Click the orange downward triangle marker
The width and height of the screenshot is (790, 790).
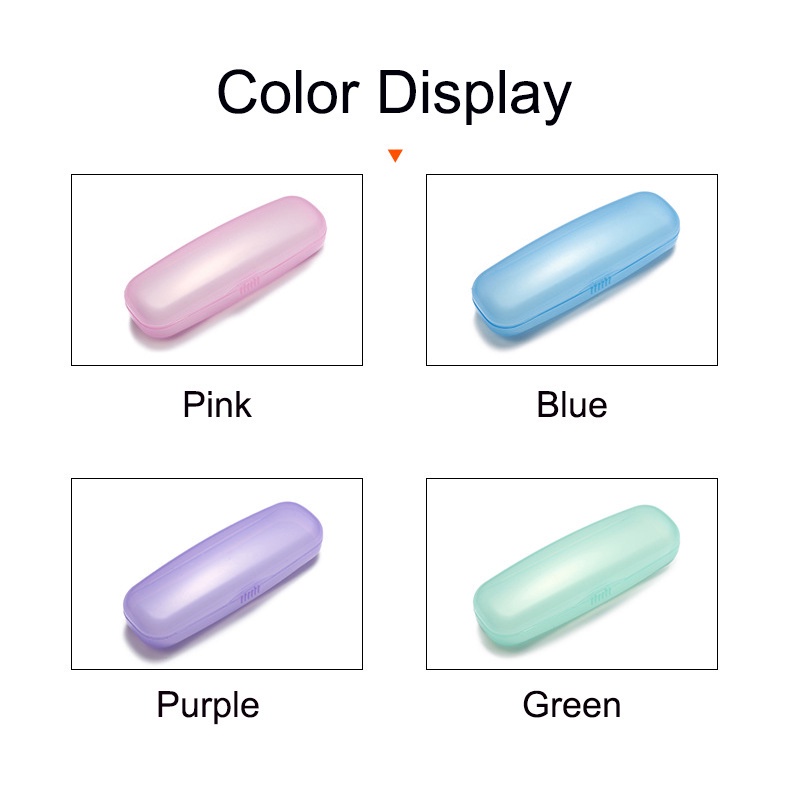(396, 155)
